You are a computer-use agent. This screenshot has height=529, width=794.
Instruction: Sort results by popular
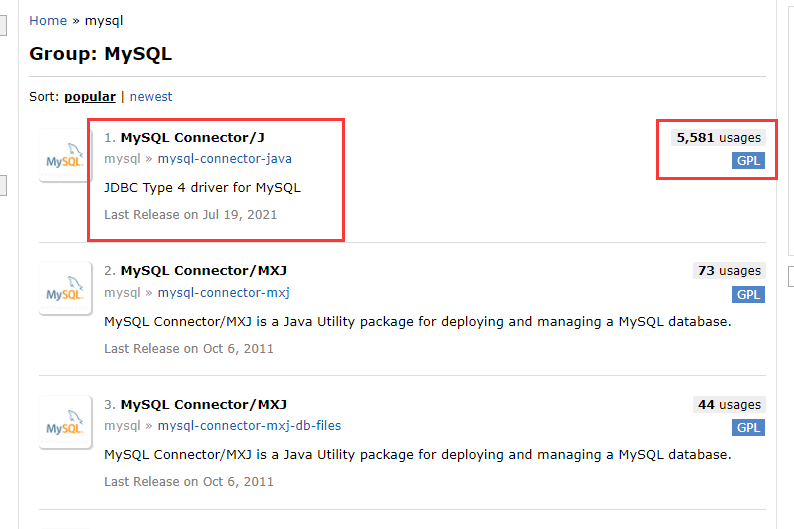(x=89, y=97)
